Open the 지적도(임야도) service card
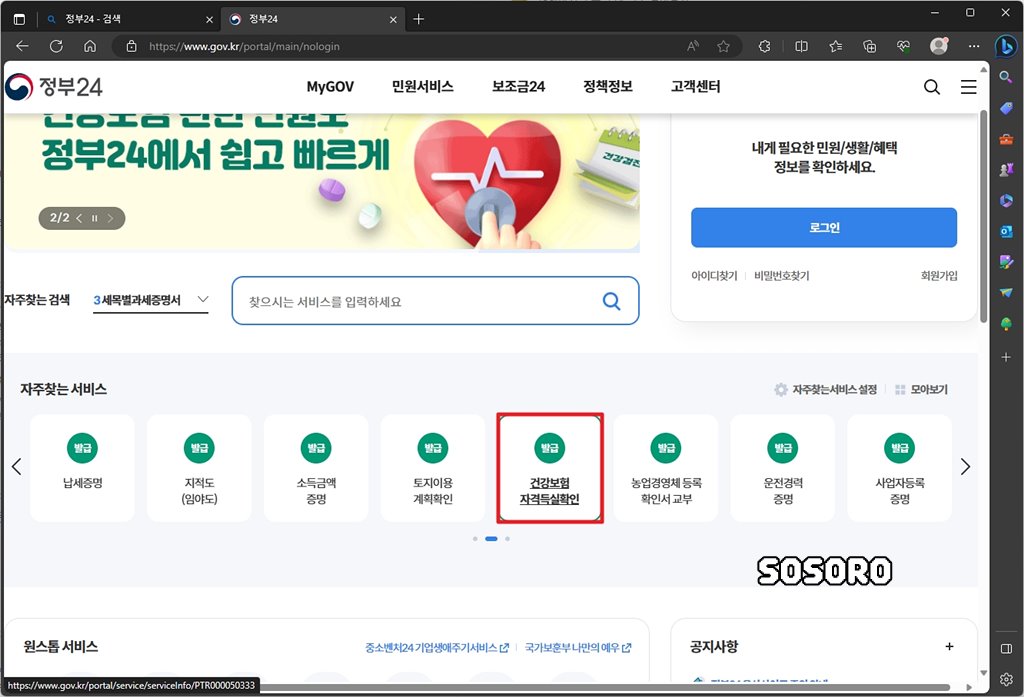Viewport: 1024px width, 697px height. pyautogui.click(x=199, y=468)
